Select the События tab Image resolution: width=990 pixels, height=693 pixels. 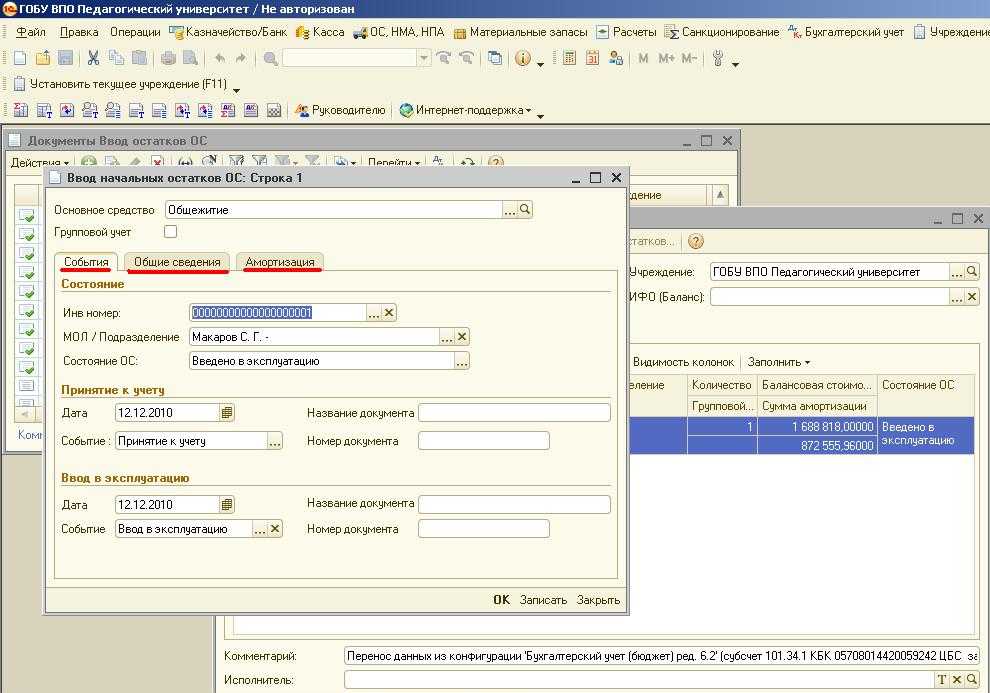pos(86,262)
